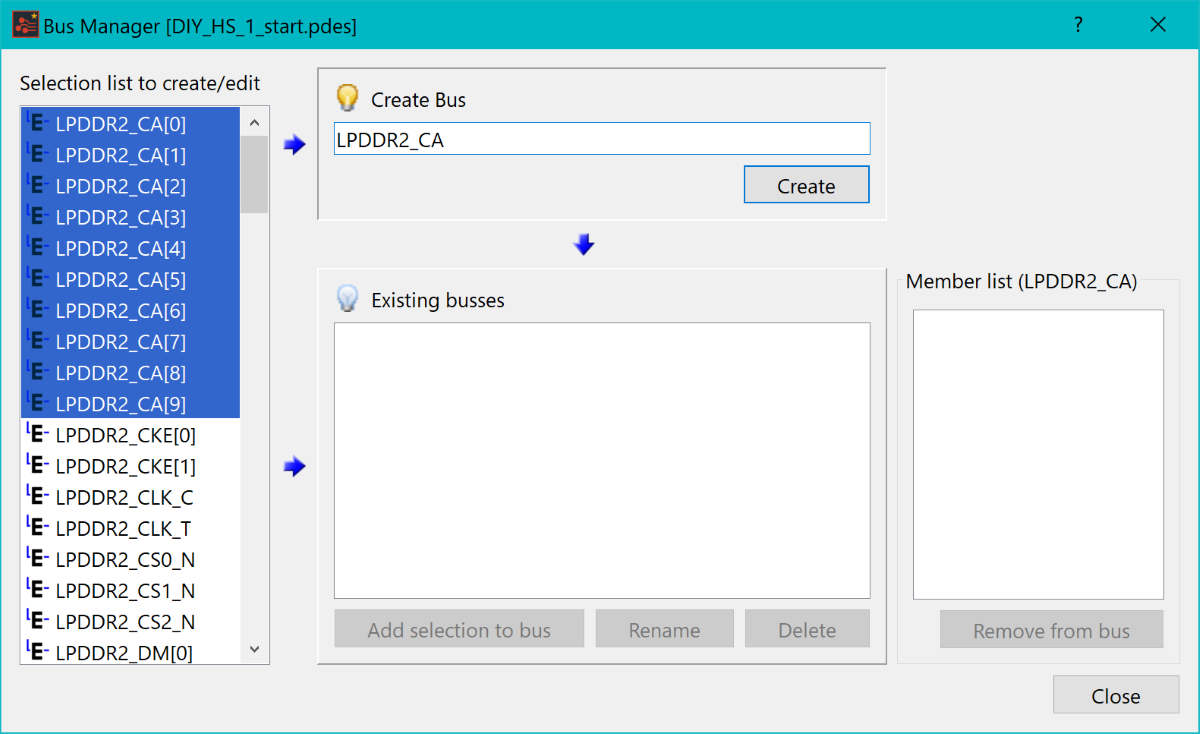Click the blue down arrow below Create Bus

click(585, 244)
